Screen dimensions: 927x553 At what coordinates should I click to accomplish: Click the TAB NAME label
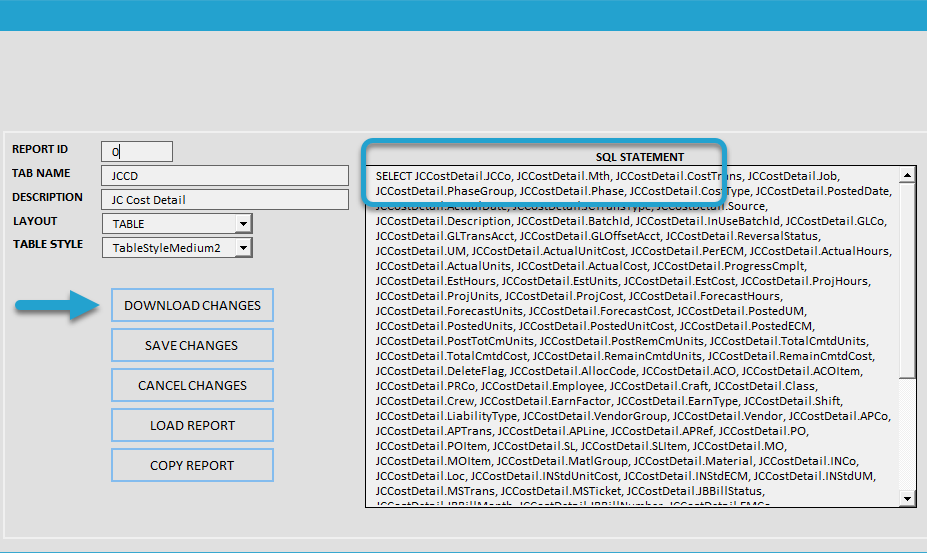click(41, 173)
